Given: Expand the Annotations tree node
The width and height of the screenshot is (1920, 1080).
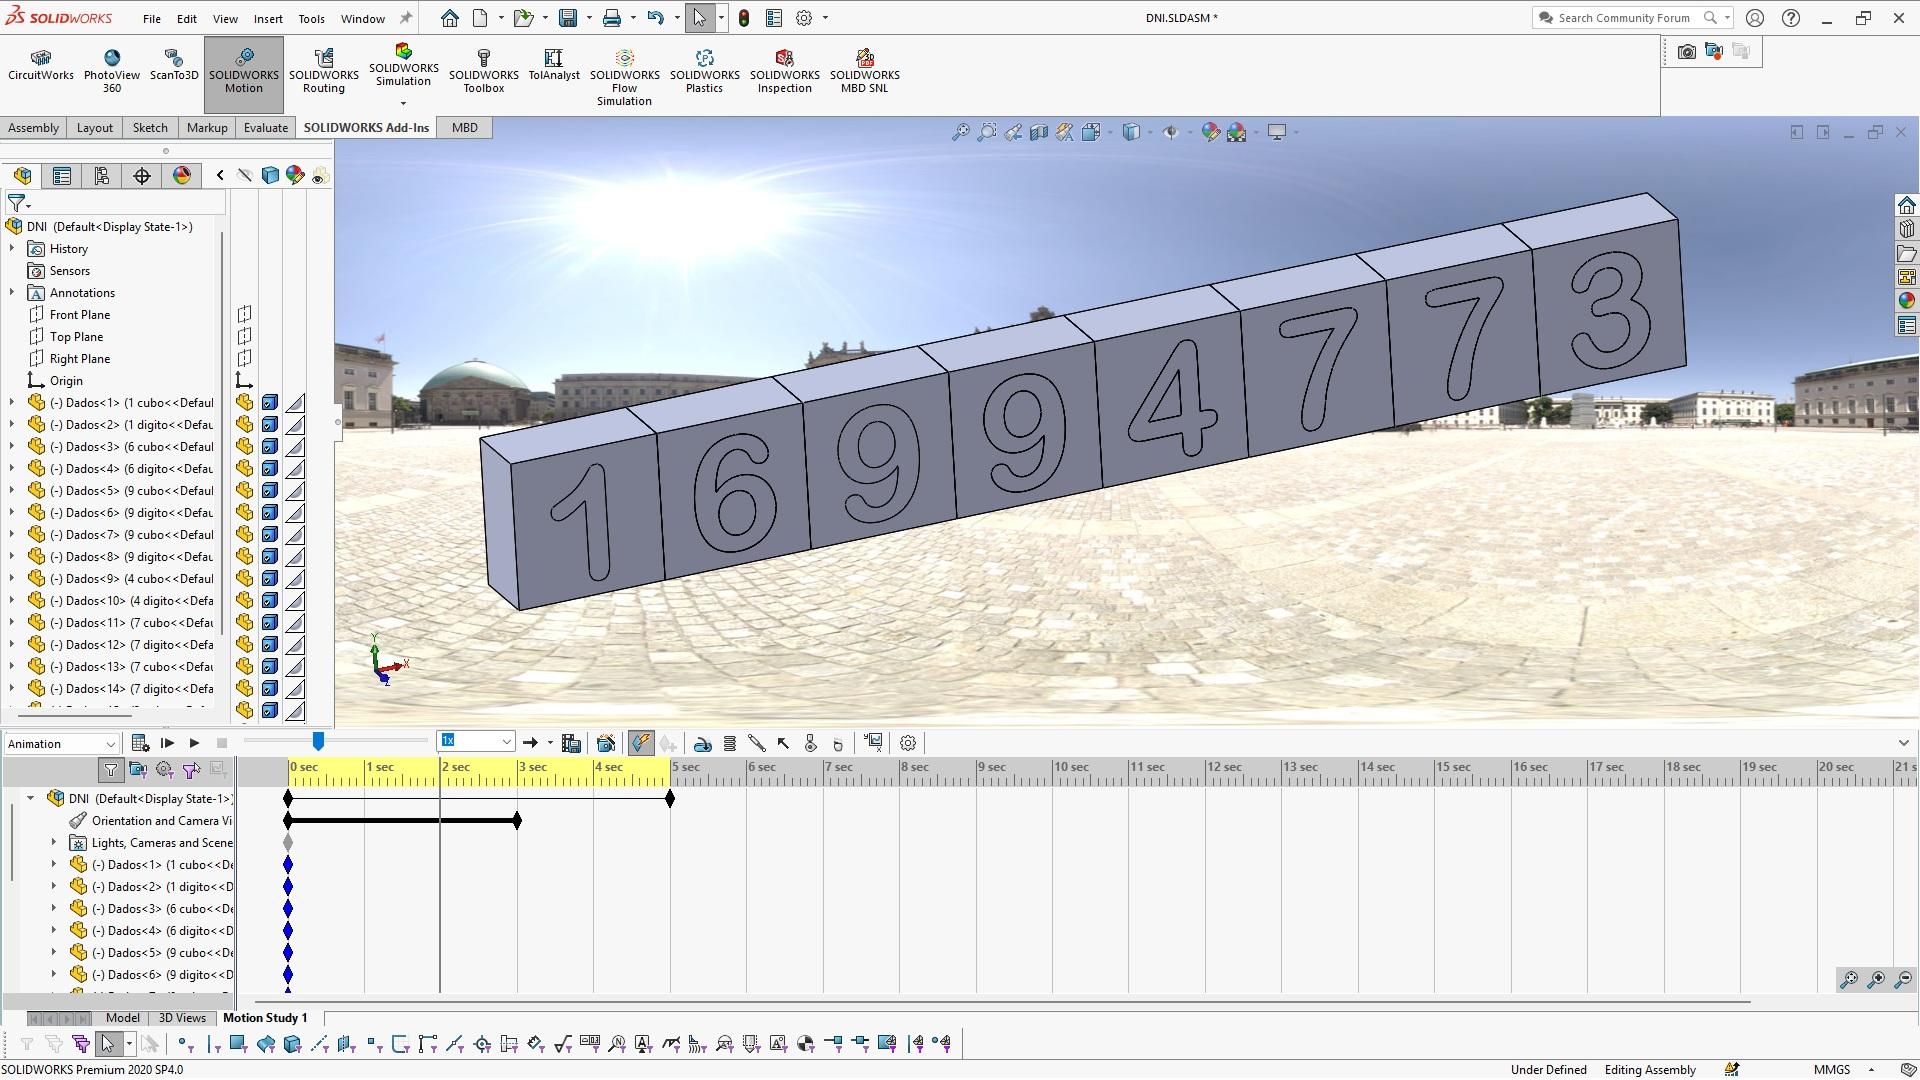Looking at the screenshot, I should coord(12,292).
